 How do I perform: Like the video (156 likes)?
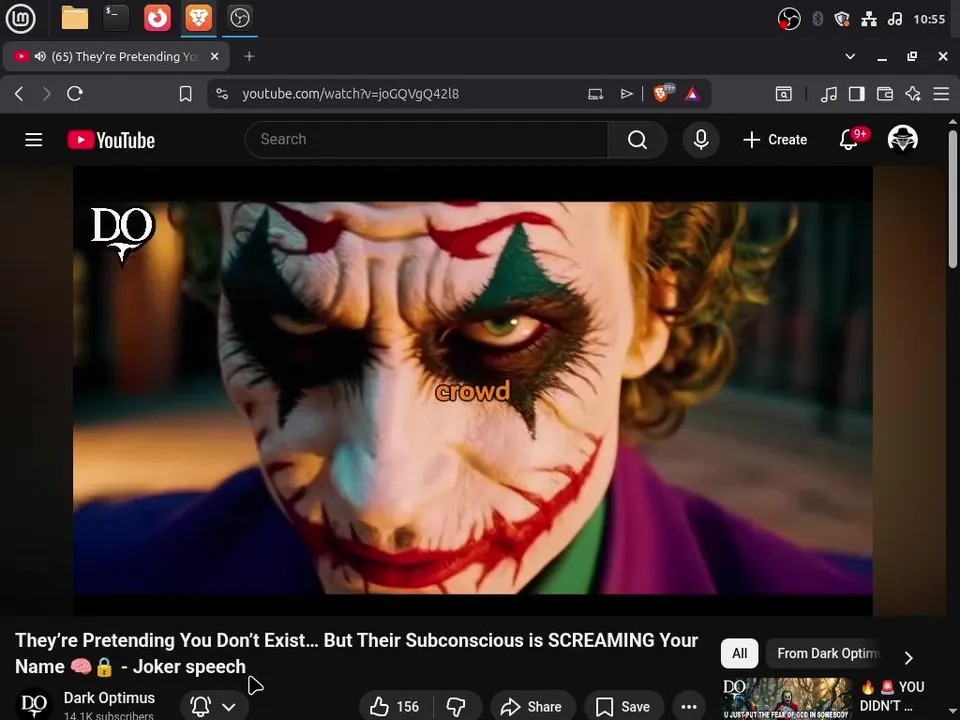click(395, 707)
